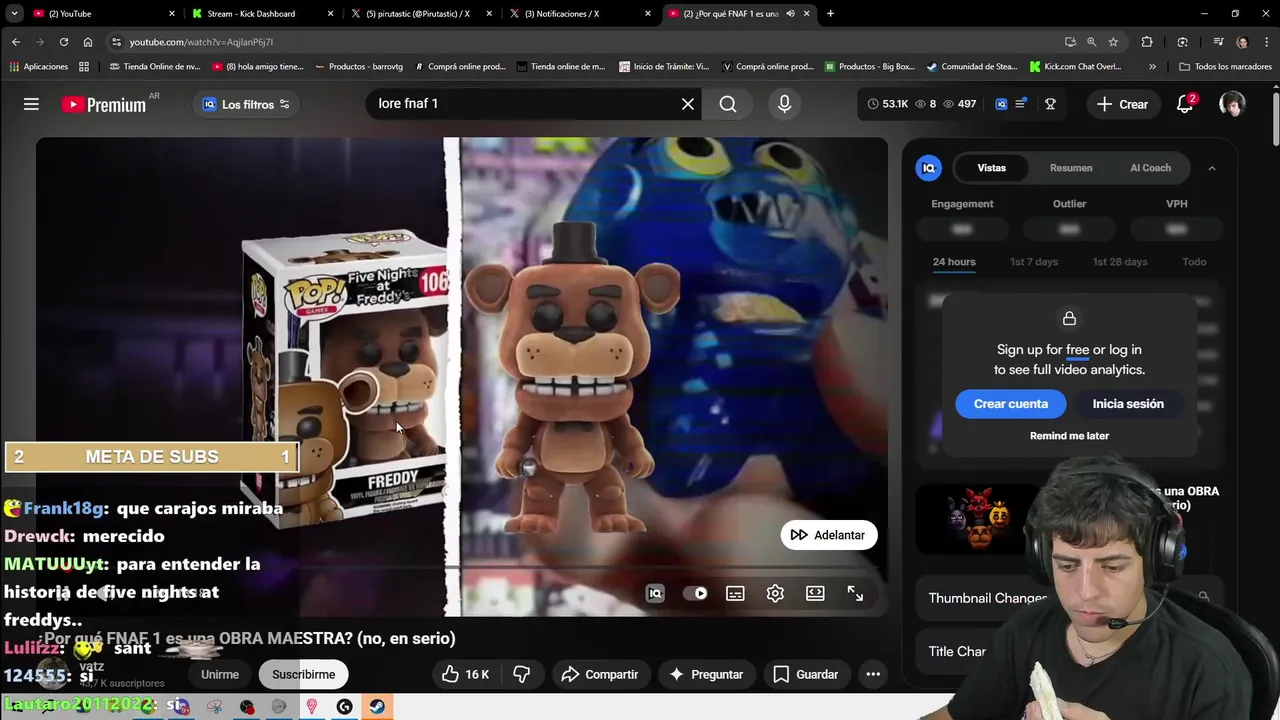Click the Unirme join button
1280x720 pixels.
click(220, 674)
